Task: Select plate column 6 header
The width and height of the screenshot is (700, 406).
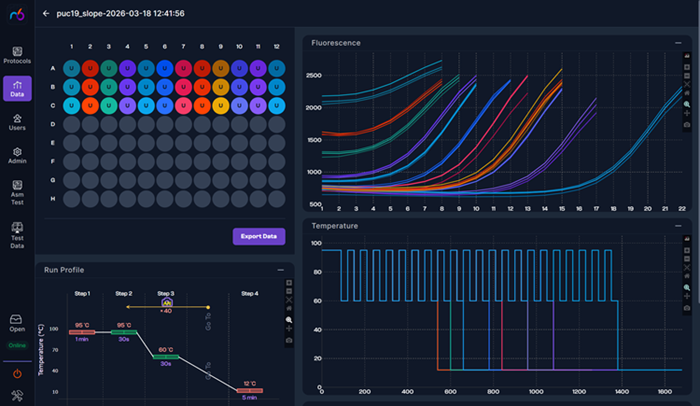Action: pyautogui.click(x=165, y=46)
